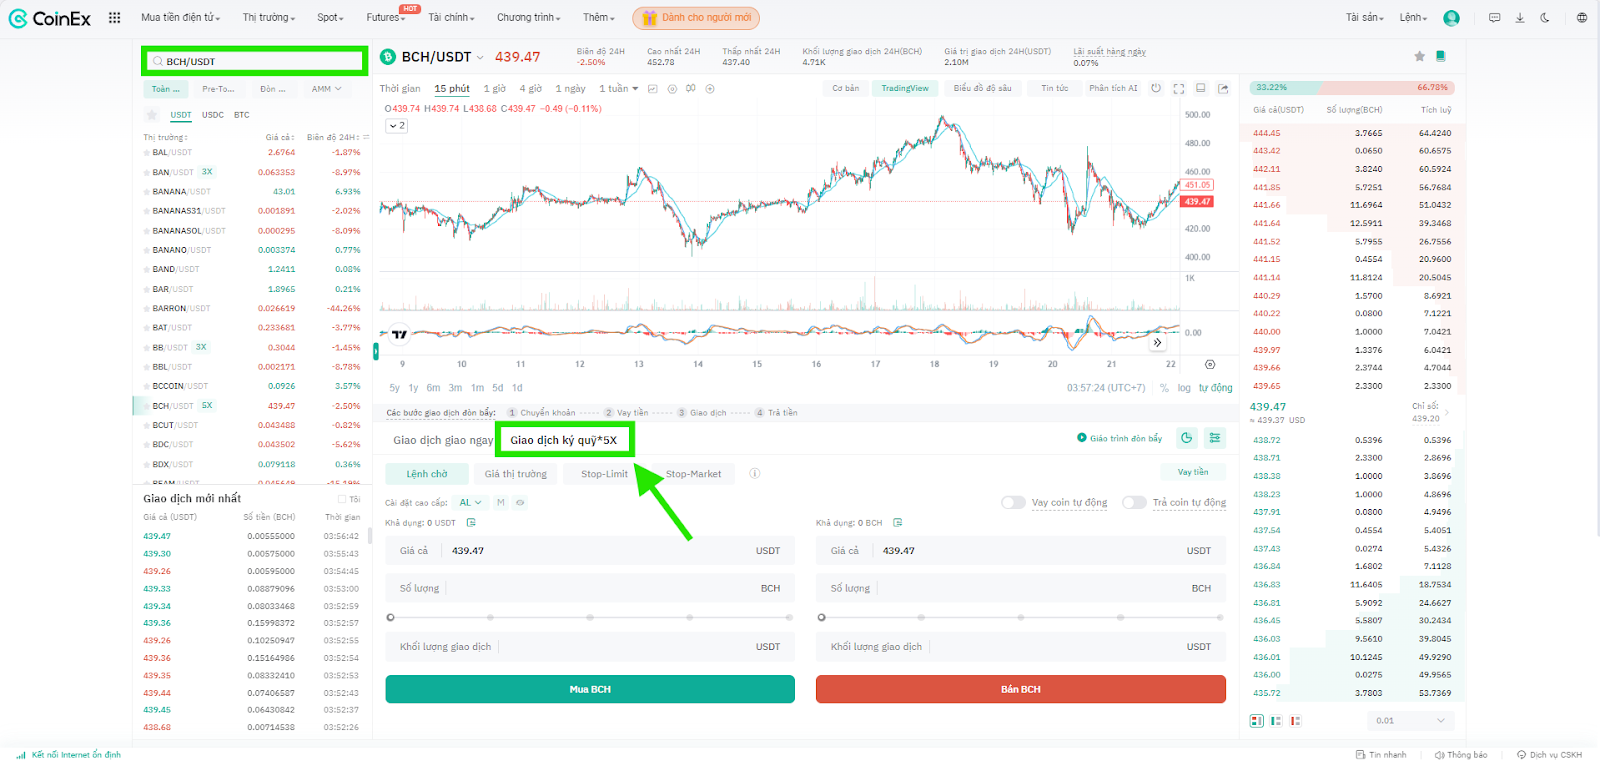Open the Tài chính dropdown
The height and width of the screenshot is (761, 1600).
[452, 18]
